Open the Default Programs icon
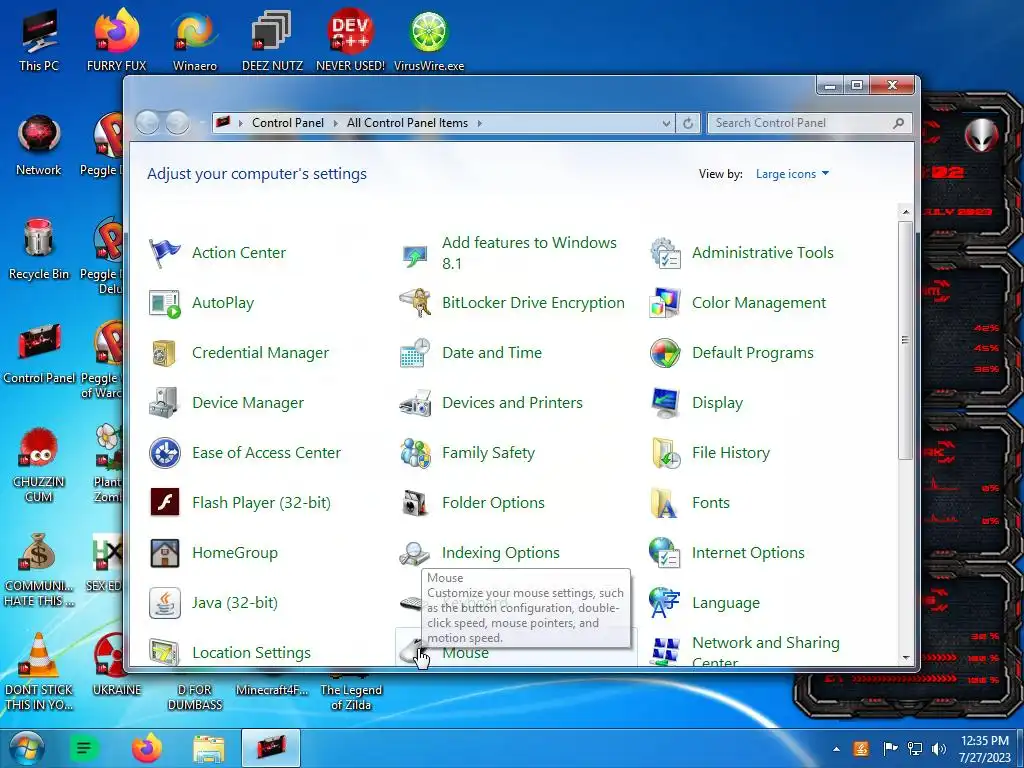 [x=665, y=353]
